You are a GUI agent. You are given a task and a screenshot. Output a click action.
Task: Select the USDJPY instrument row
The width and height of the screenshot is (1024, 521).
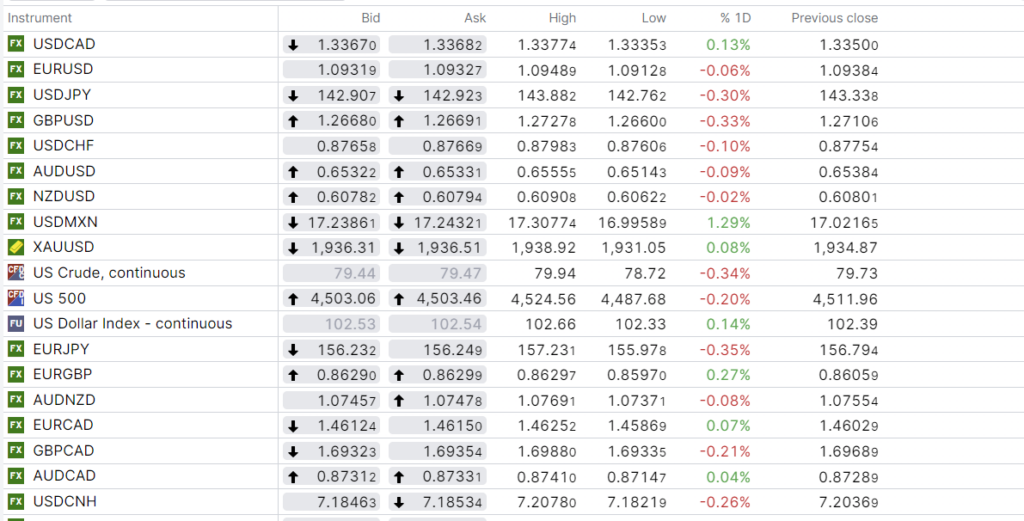[x=64, y=95]
